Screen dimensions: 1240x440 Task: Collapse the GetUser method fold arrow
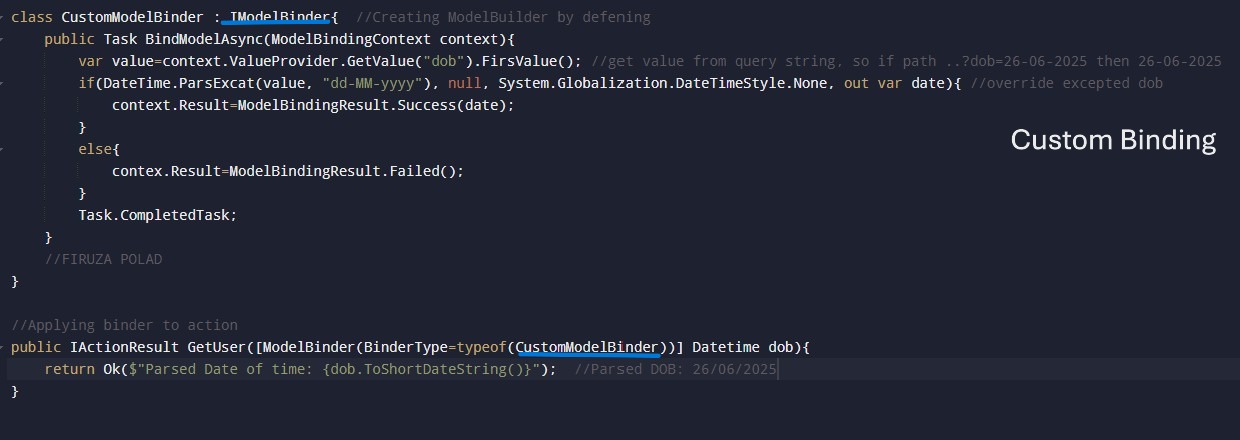(x=3, y=347)
